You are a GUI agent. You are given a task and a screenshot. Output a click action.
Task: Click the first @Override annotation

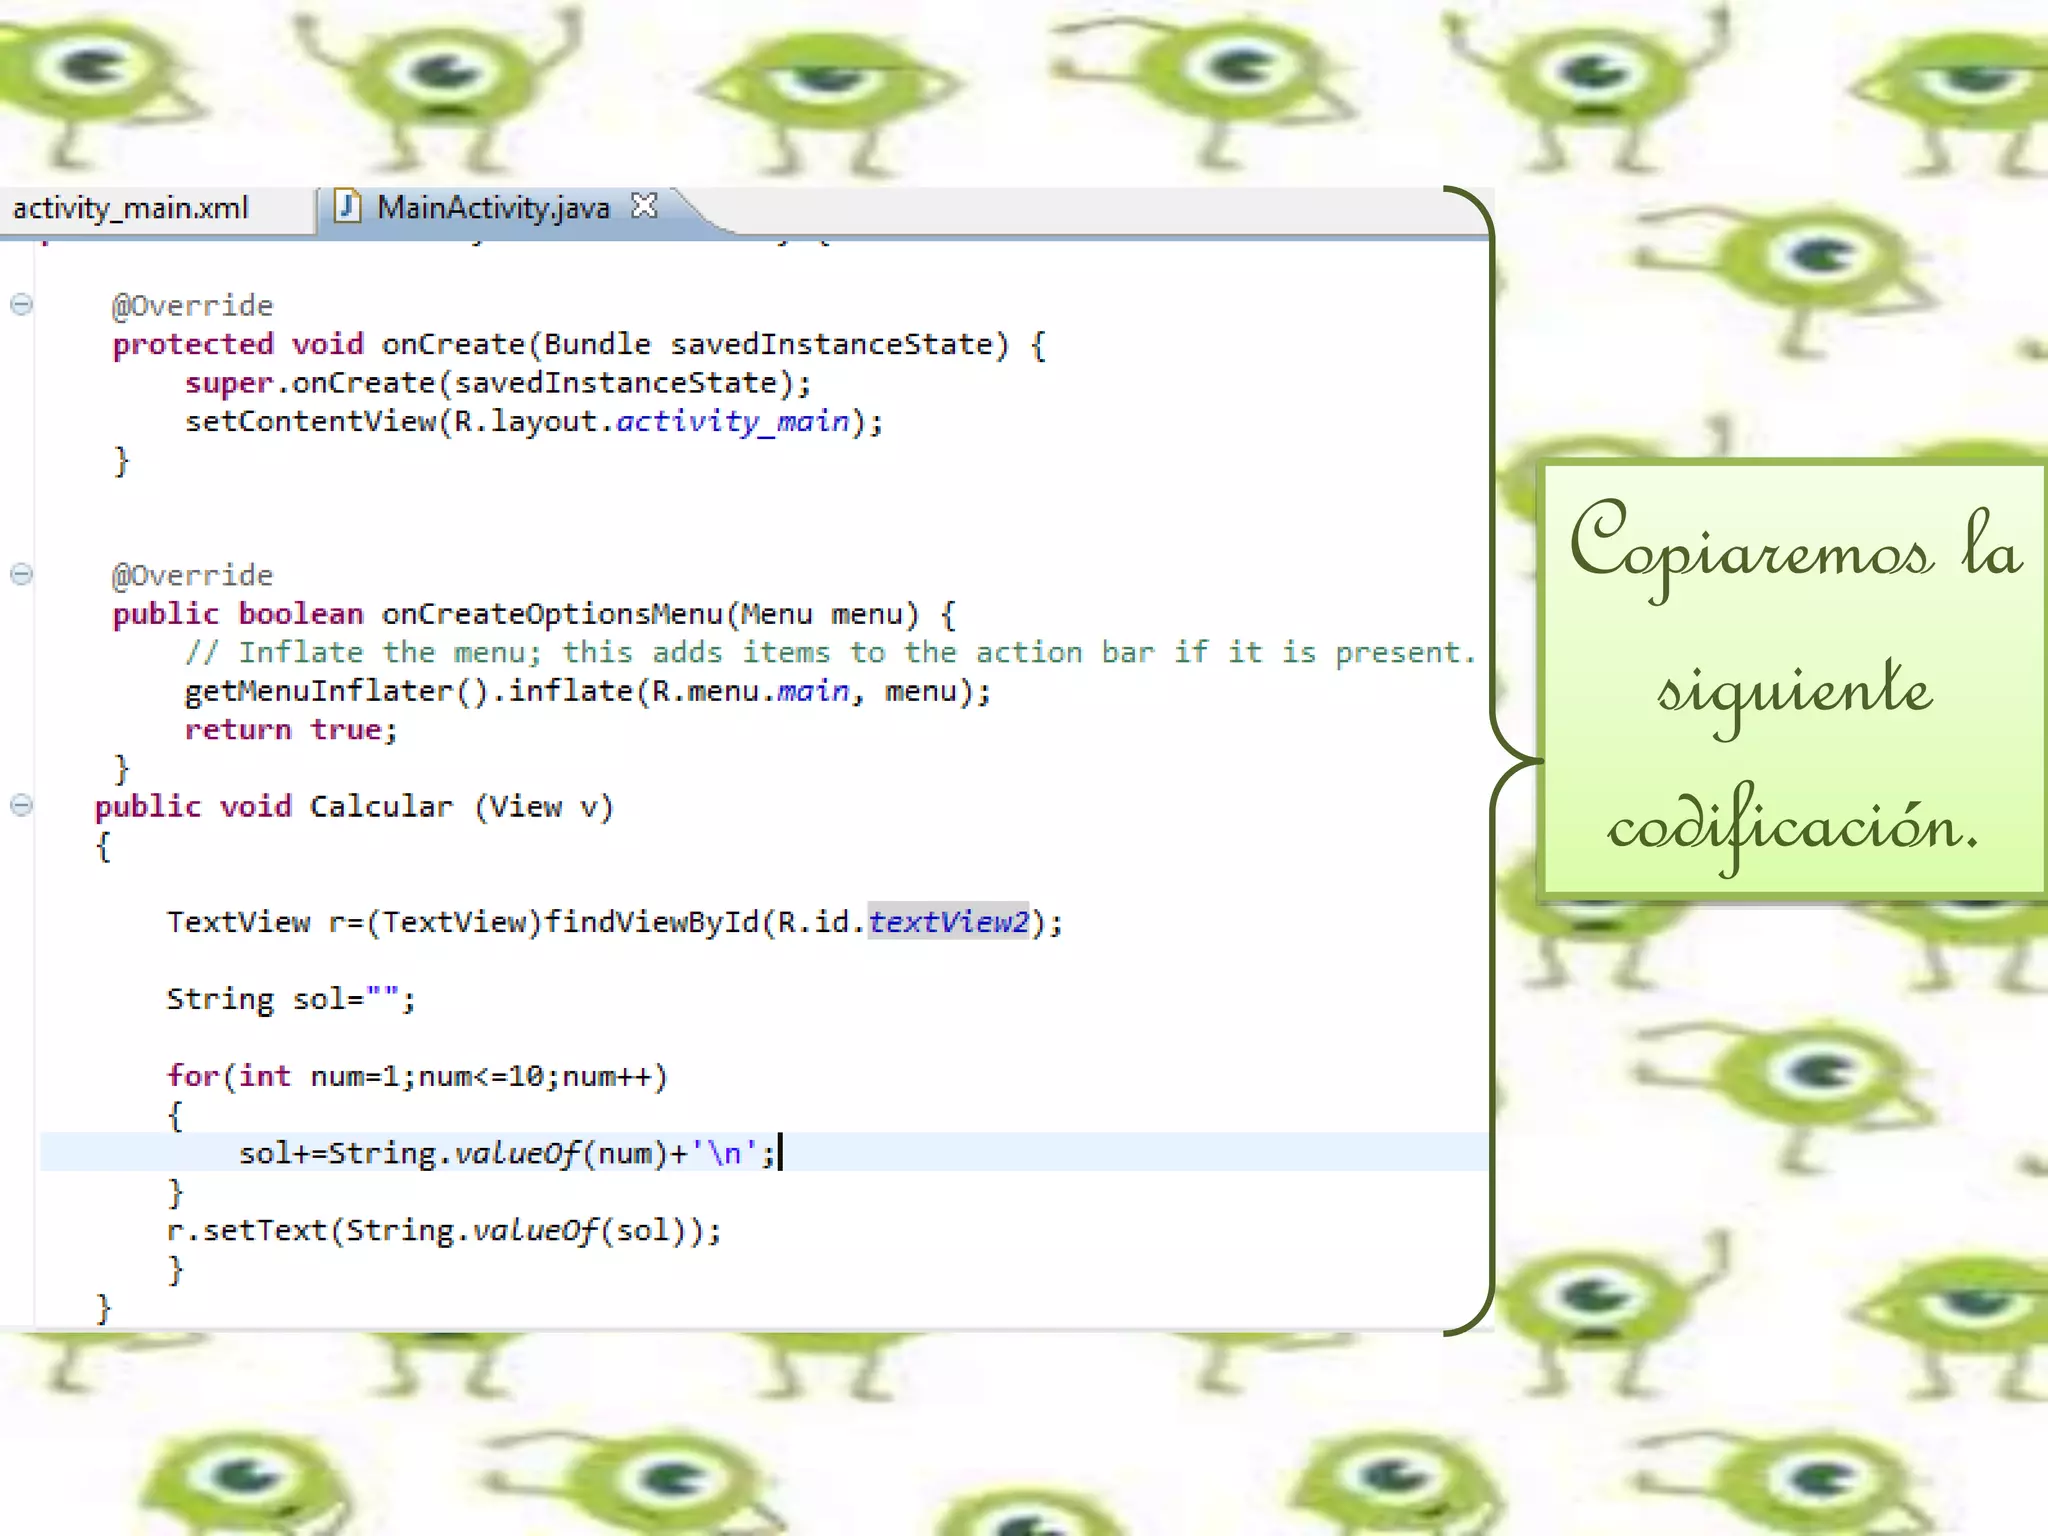click(192, 305)
